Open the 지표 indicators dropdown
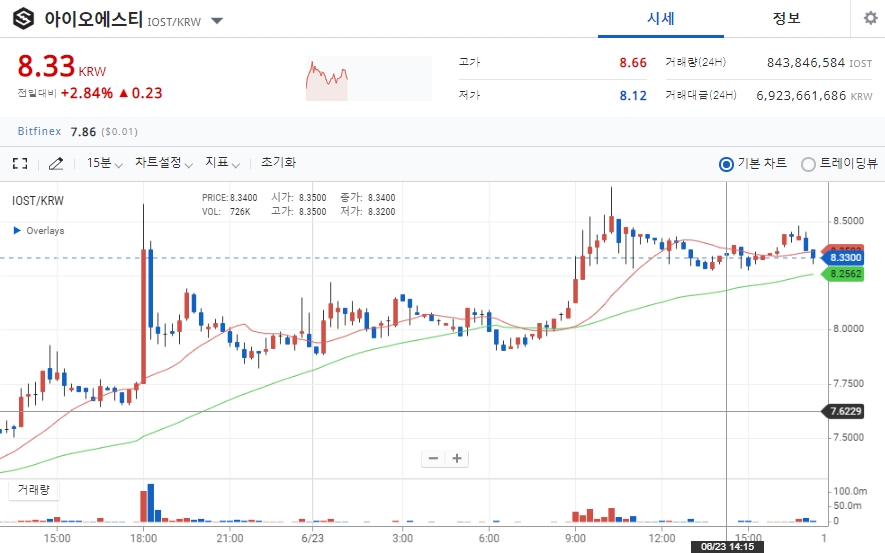 pyautogui.click(x=222, y=163)
